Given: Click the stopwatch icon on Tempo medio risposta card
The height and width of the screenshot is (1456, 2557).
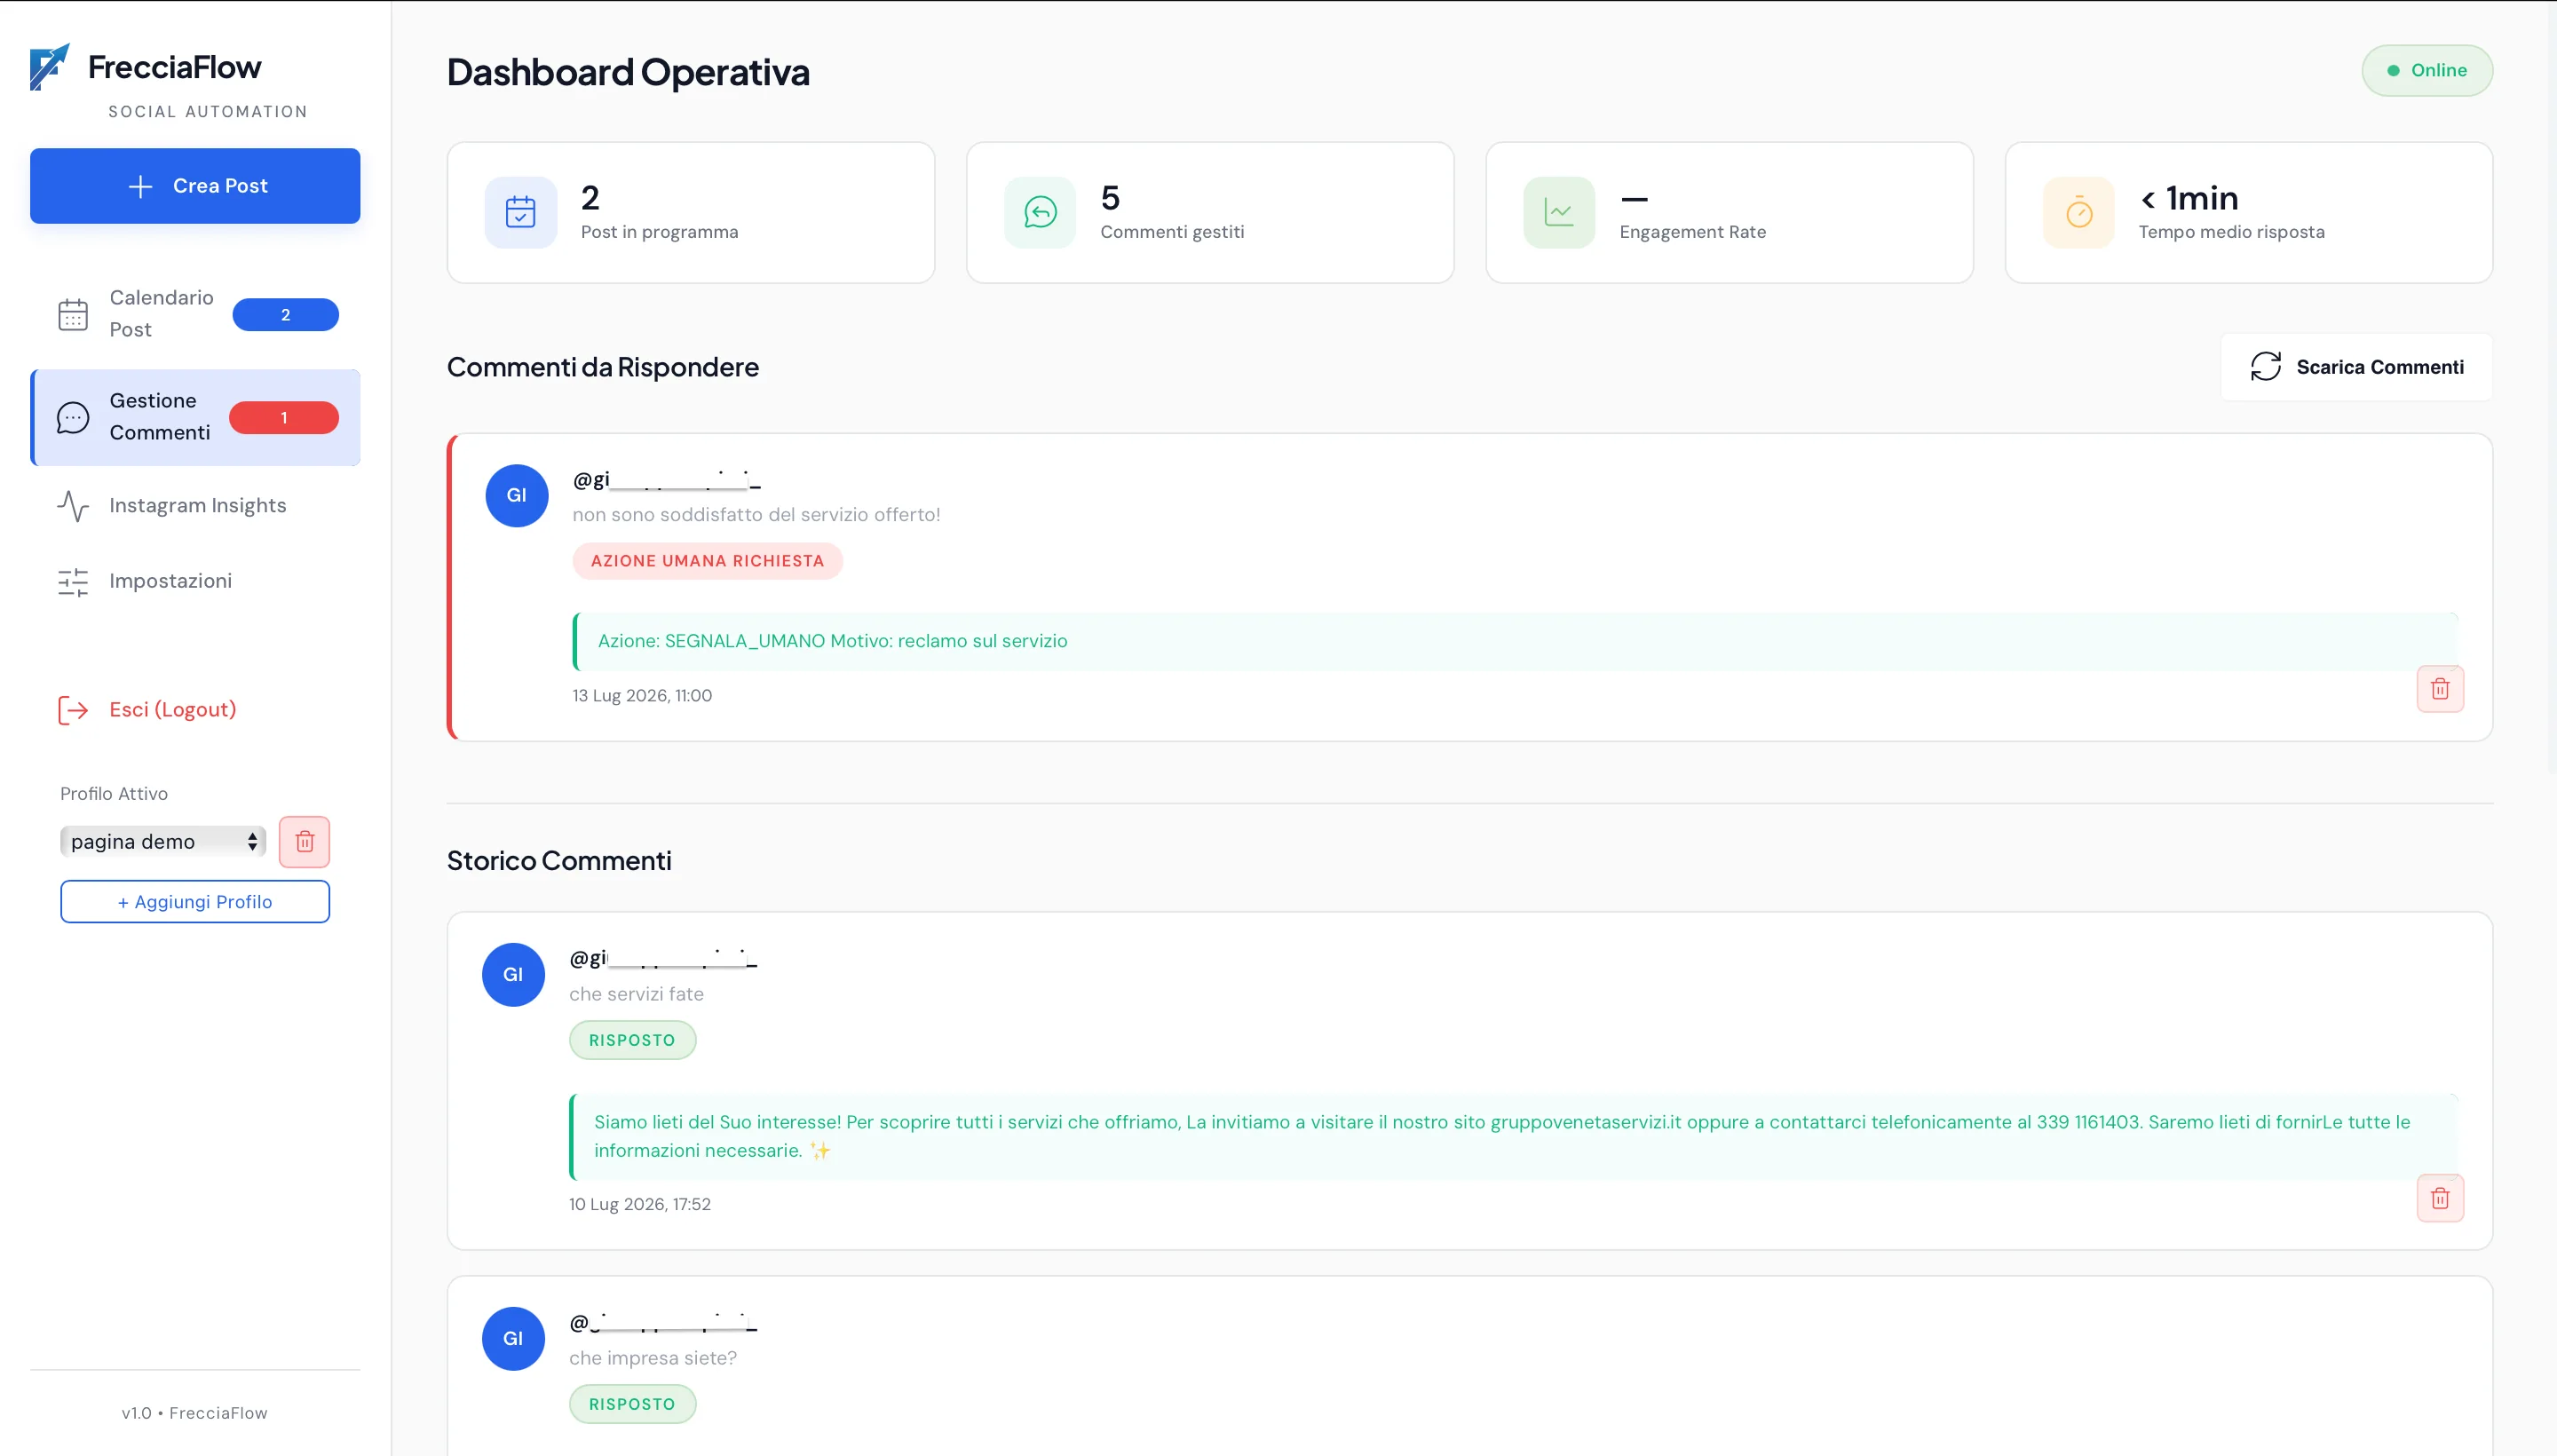Looking at the screenshot, I should pyautogui.click(x=2079, y=212).
